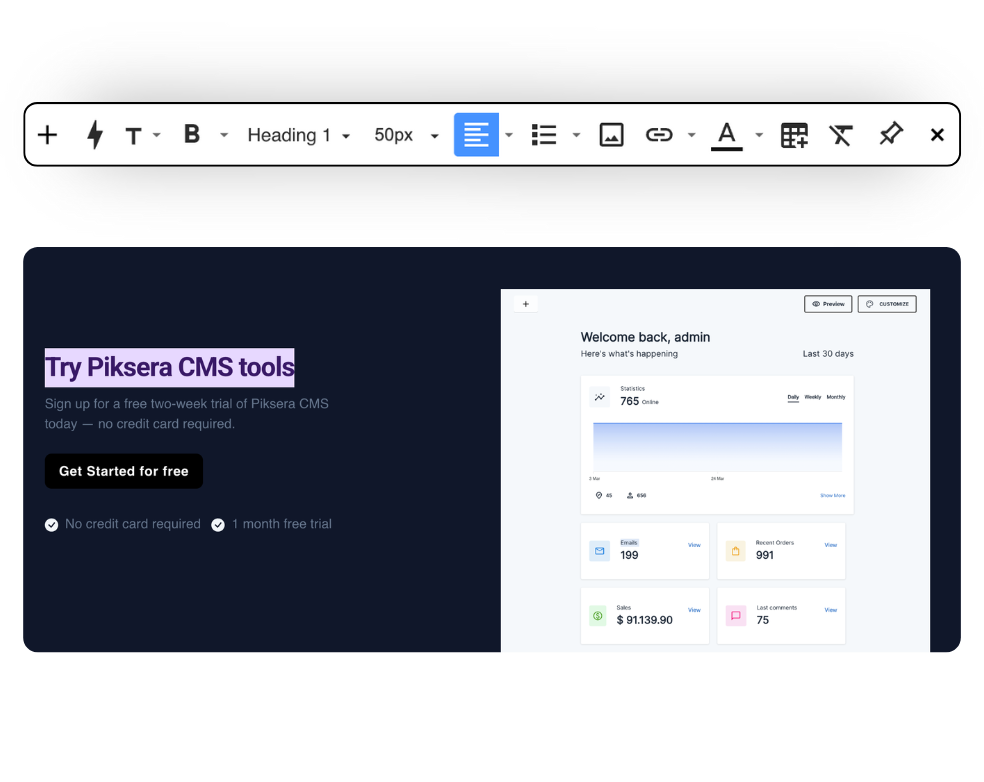Open View link on Sales card
The width and height of the screenshot is (984, 782).
694,610
